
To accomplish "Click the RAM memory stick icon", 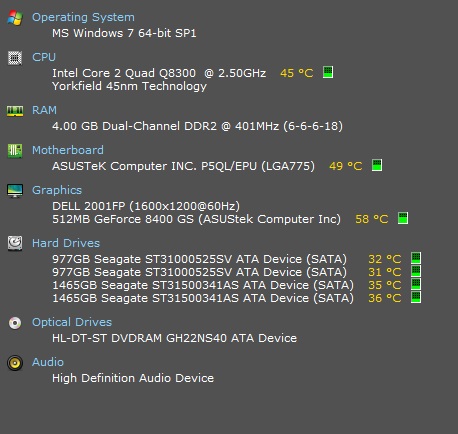I will pos(15,111).
